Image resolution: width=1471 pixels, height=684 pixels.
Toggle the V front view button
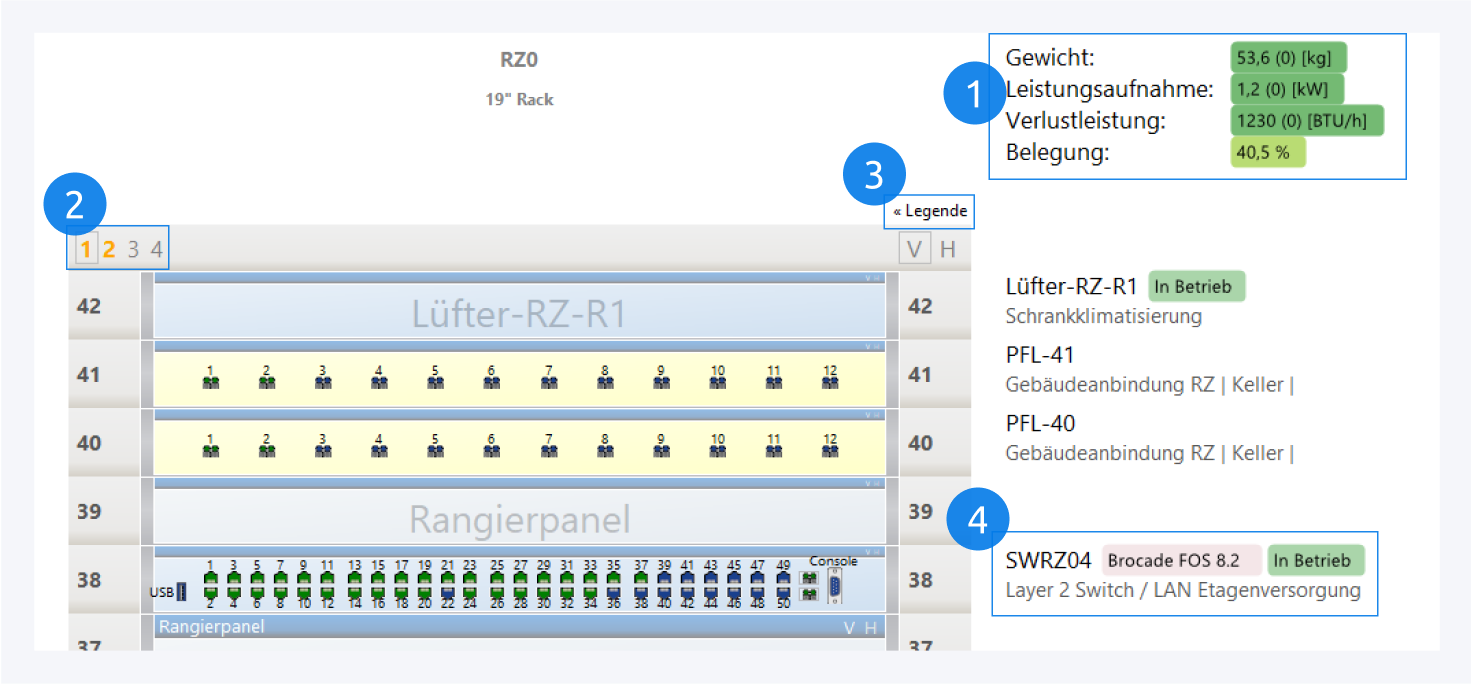click(x=914, y=249)
